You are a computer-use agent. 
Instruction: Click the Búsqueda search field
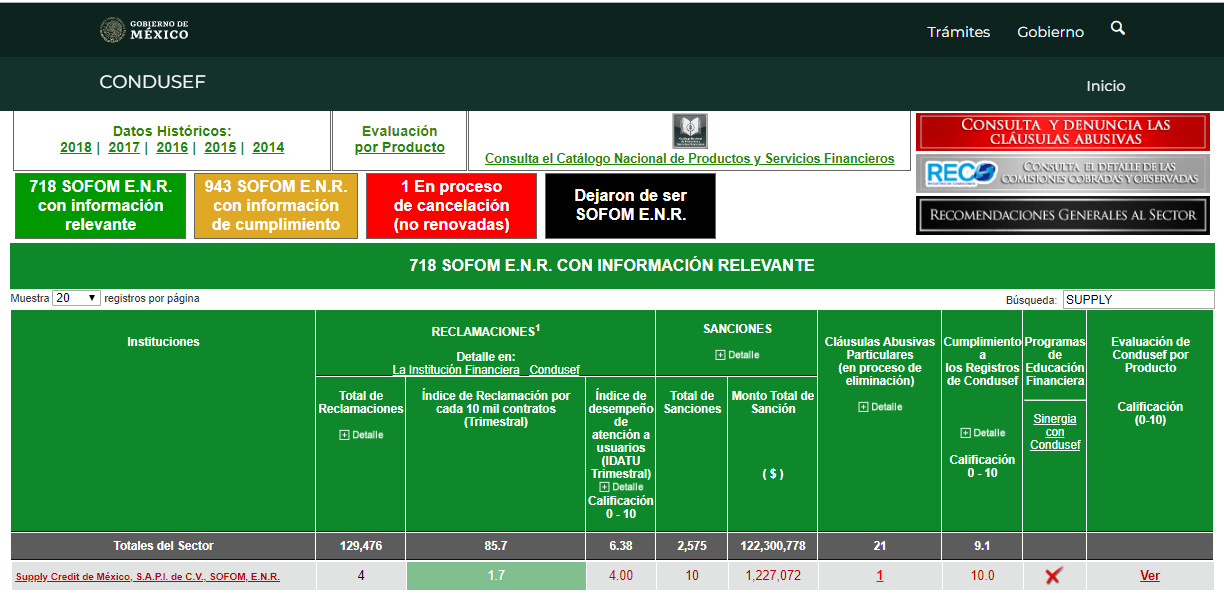tap(1138, 299)
